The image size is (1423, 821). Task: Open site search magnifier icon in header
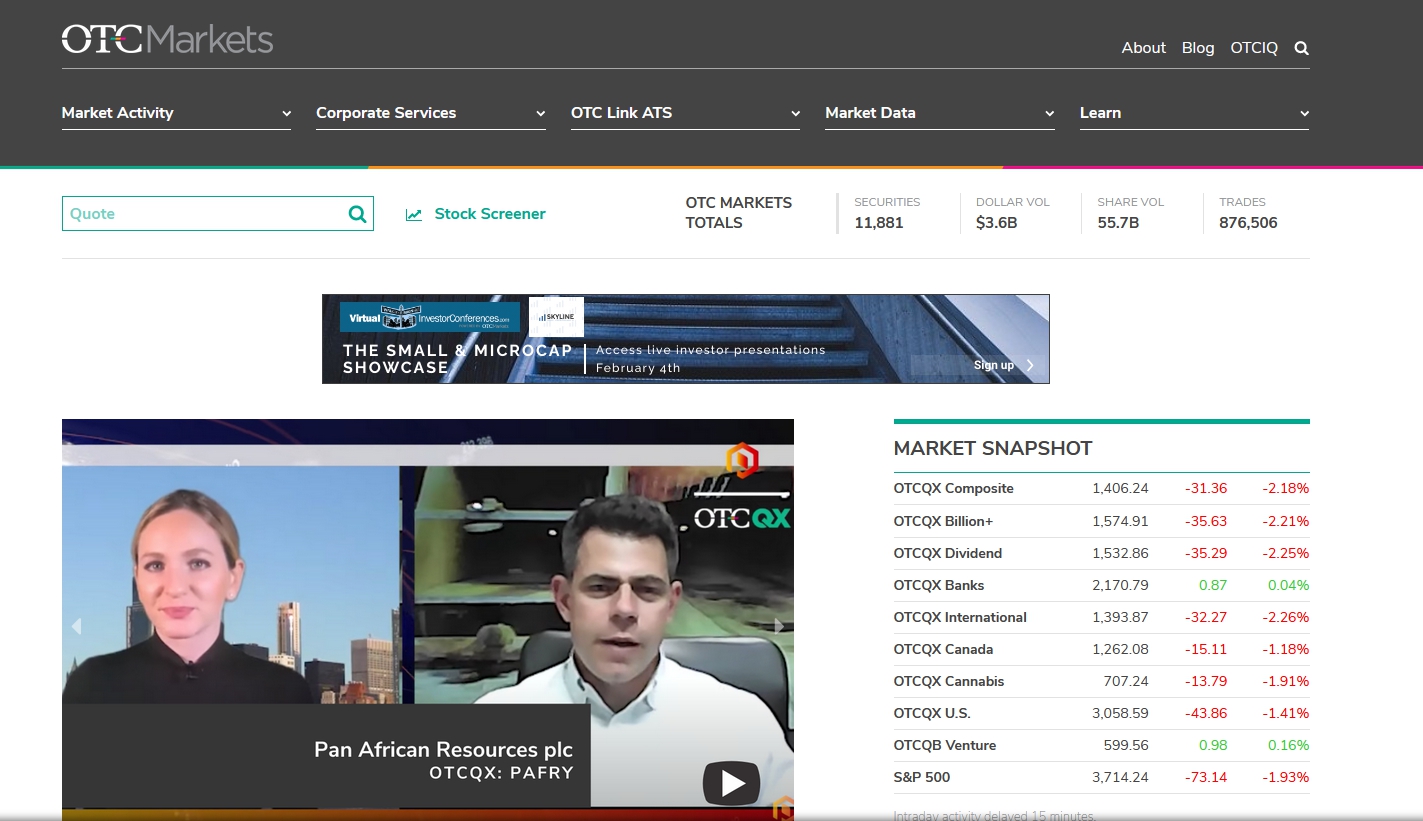point(1301,48)
